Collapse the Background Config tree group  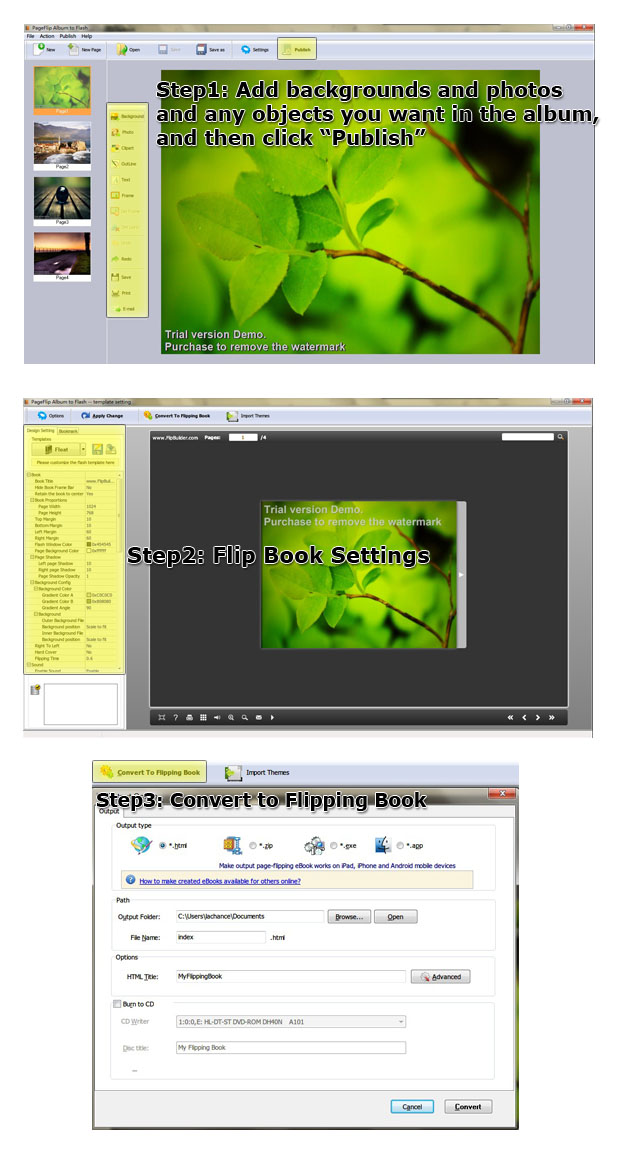point(31,582)
